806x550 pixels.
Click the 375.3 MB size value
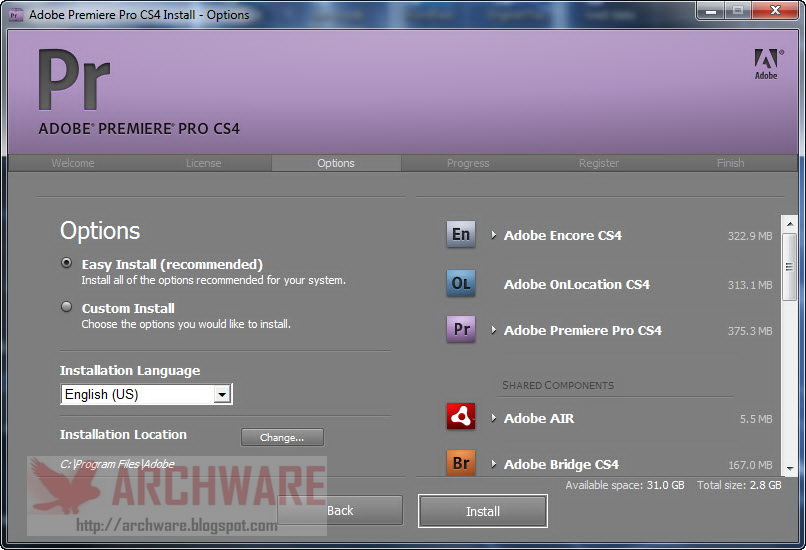750,331
